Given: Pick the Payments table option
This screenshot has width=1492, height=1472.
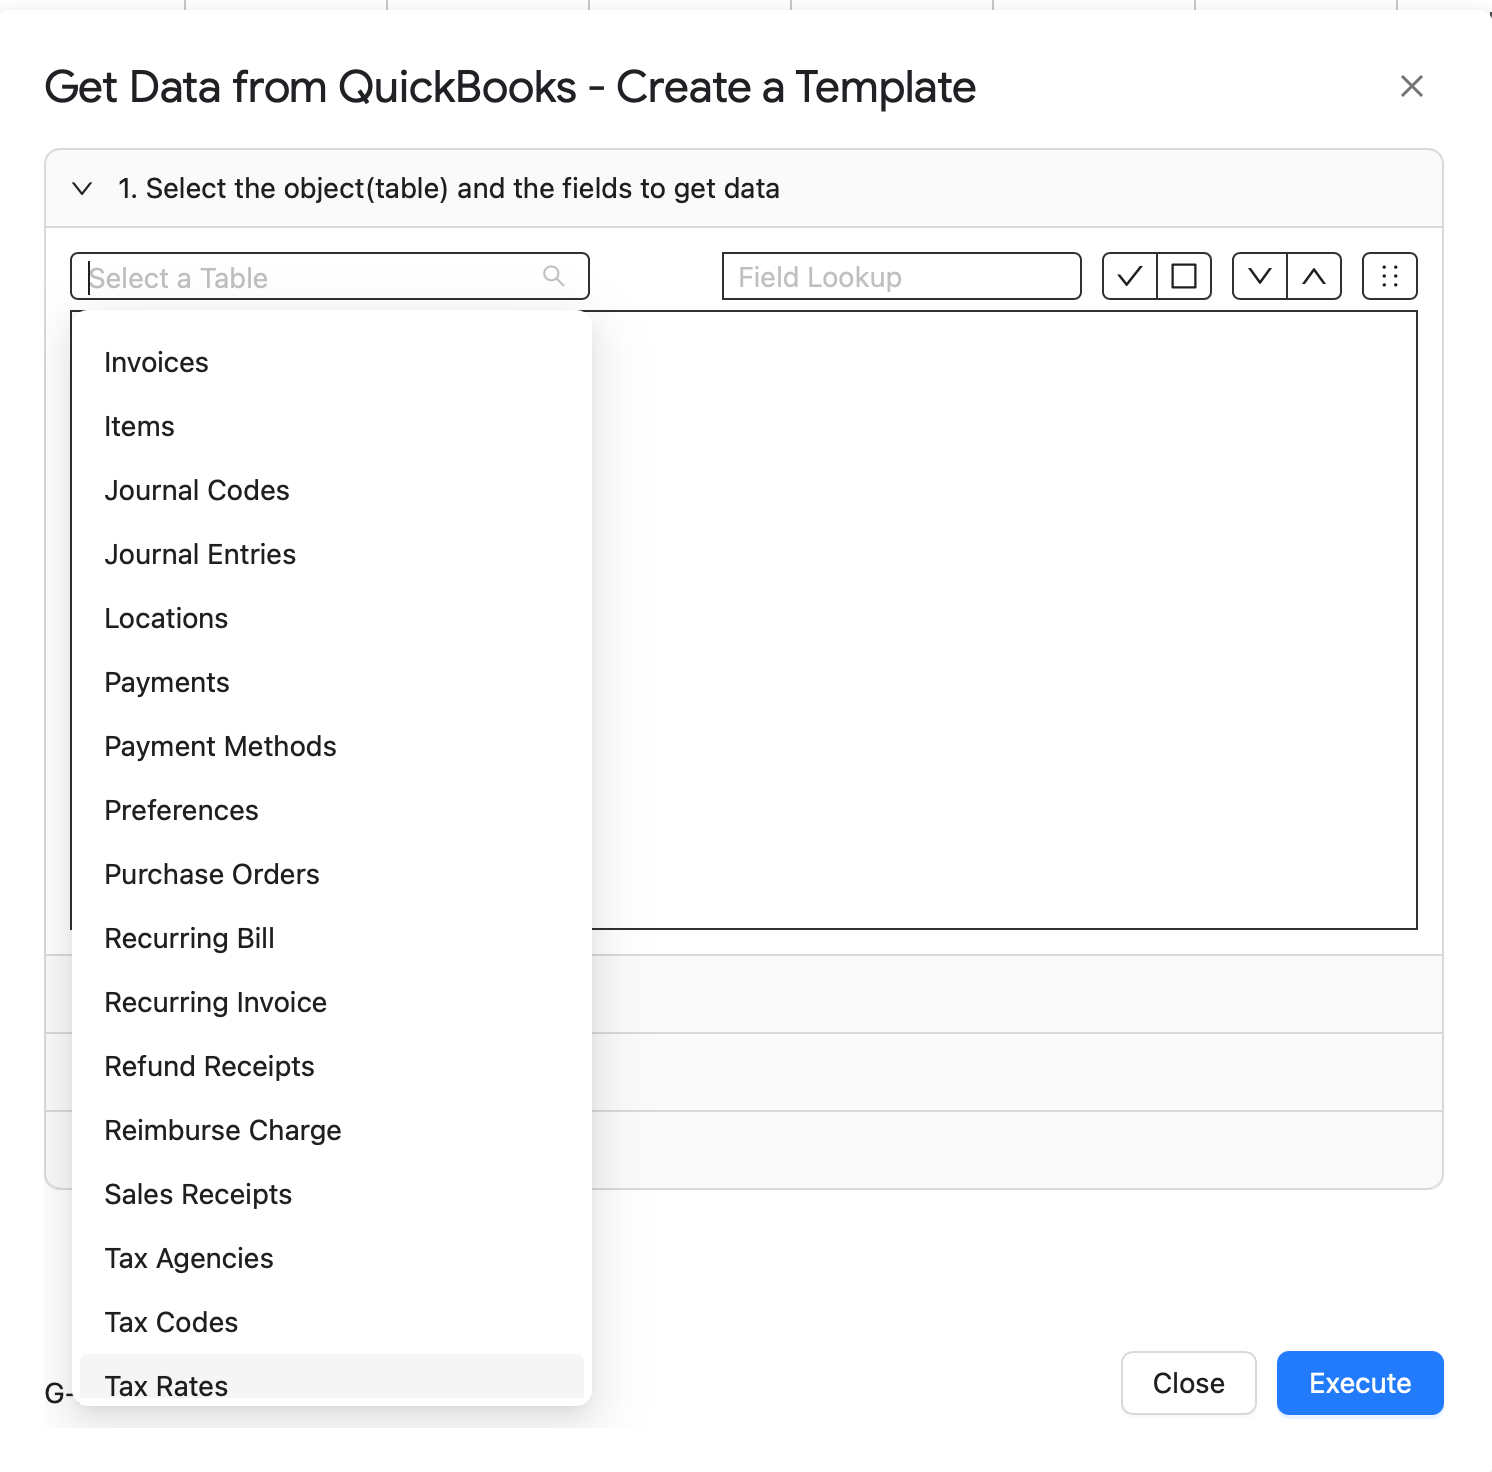Looking at the screenshot, I should pos(332,682).
